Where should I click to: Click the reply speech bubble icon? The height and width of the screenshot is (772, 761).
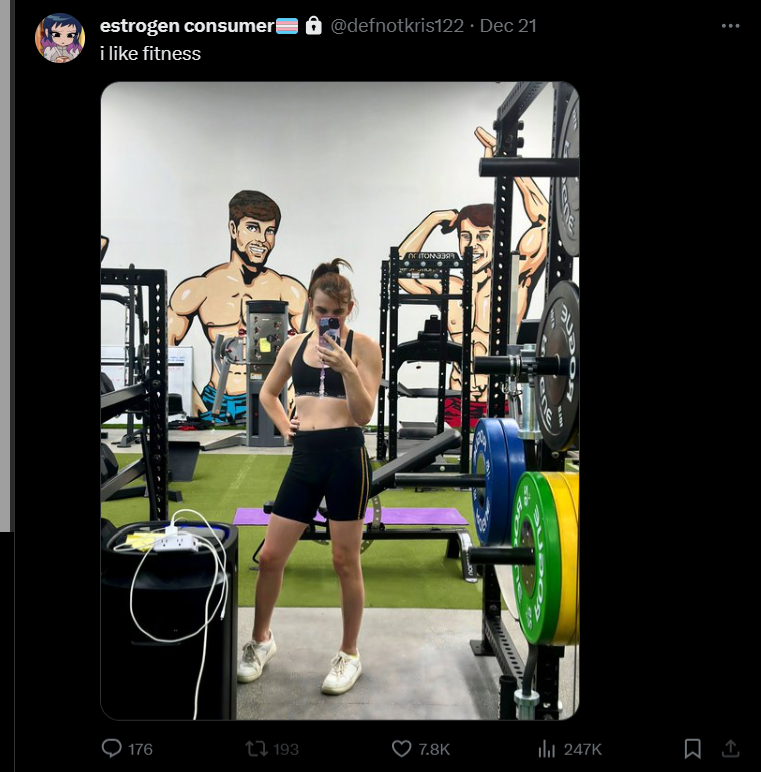(111, 748)
